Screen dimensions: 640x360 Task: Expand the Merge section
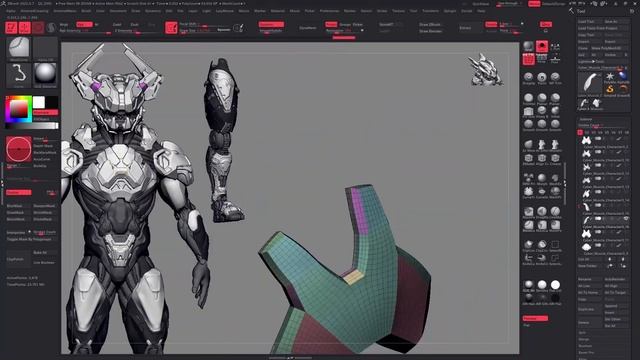point(583,339)
